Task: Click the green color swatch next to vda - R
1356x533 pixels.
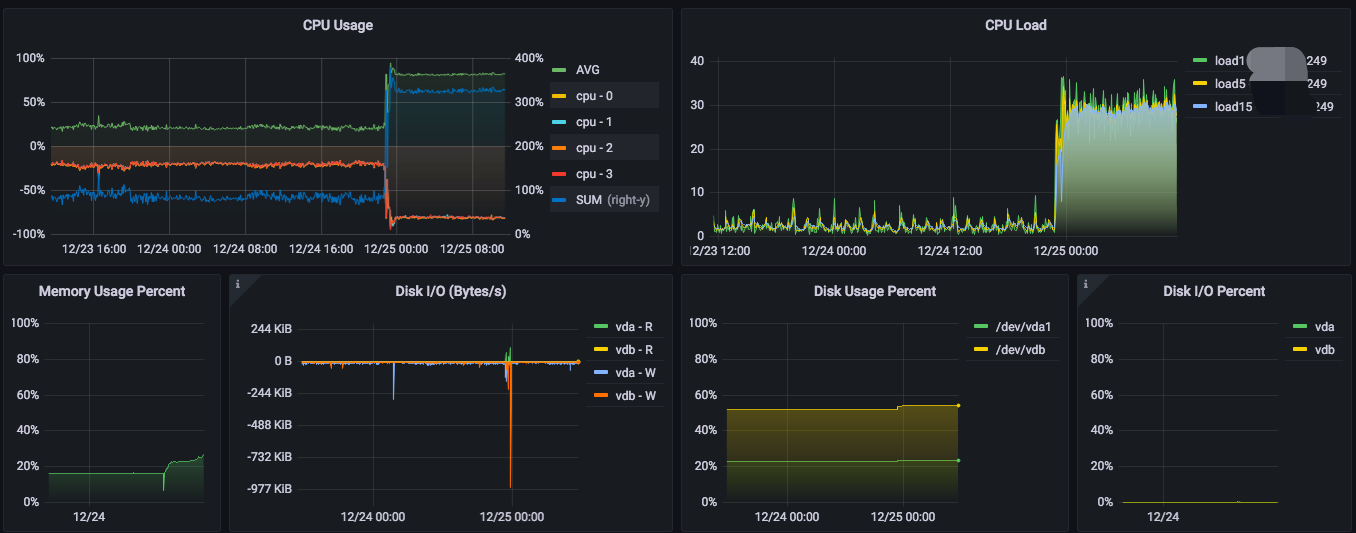Action: click(x=600, y=327)
